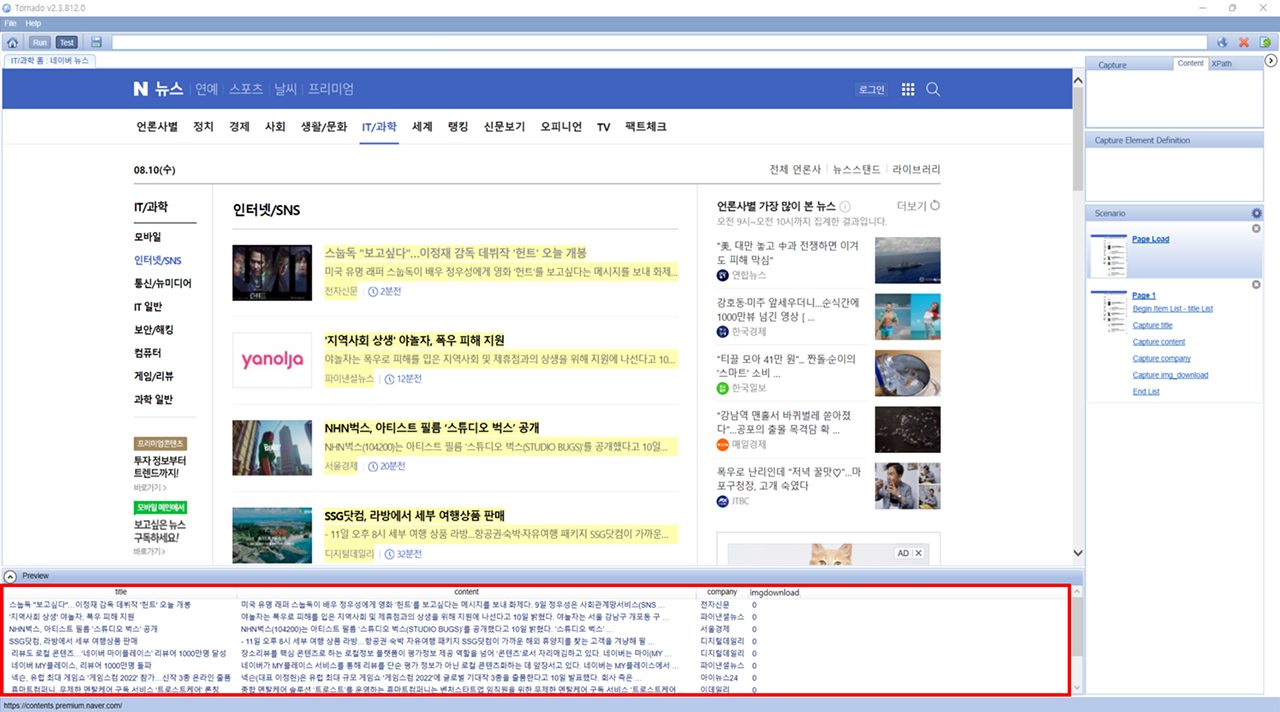This screenshot has width=1280, height=712.
Task: Click the Save floppy disk icon
Action: coord(96,42)
